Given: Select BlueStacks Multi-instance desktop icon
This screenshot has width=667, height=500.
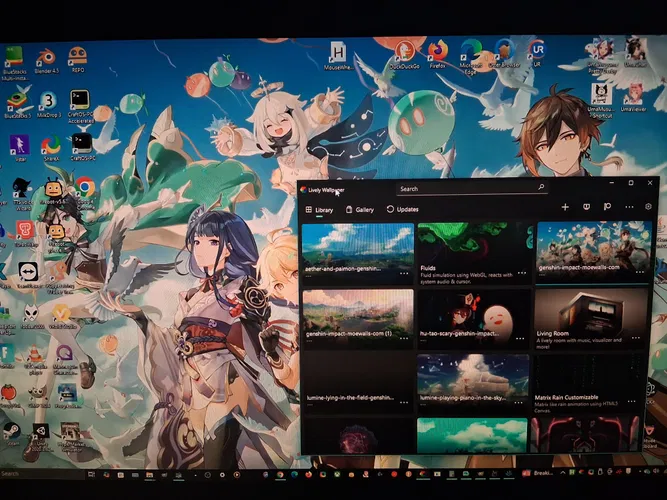Looking at the screenshot, I should tap(14, 64).
